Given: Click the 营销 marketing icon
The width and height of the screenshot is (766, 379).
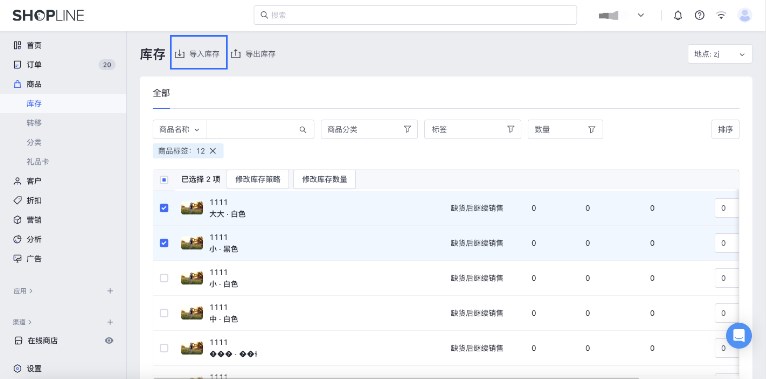Looking at the screenshot, I should tap(18, 220).
